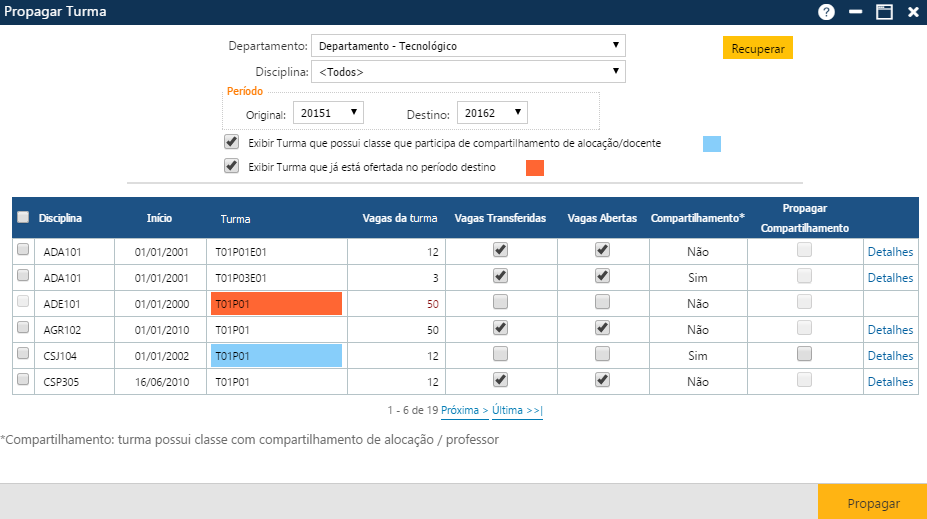Uncheck the show shared allocation classes option
Image resolution: width=927 pixels, height=519 pixels.
[232, 142]
